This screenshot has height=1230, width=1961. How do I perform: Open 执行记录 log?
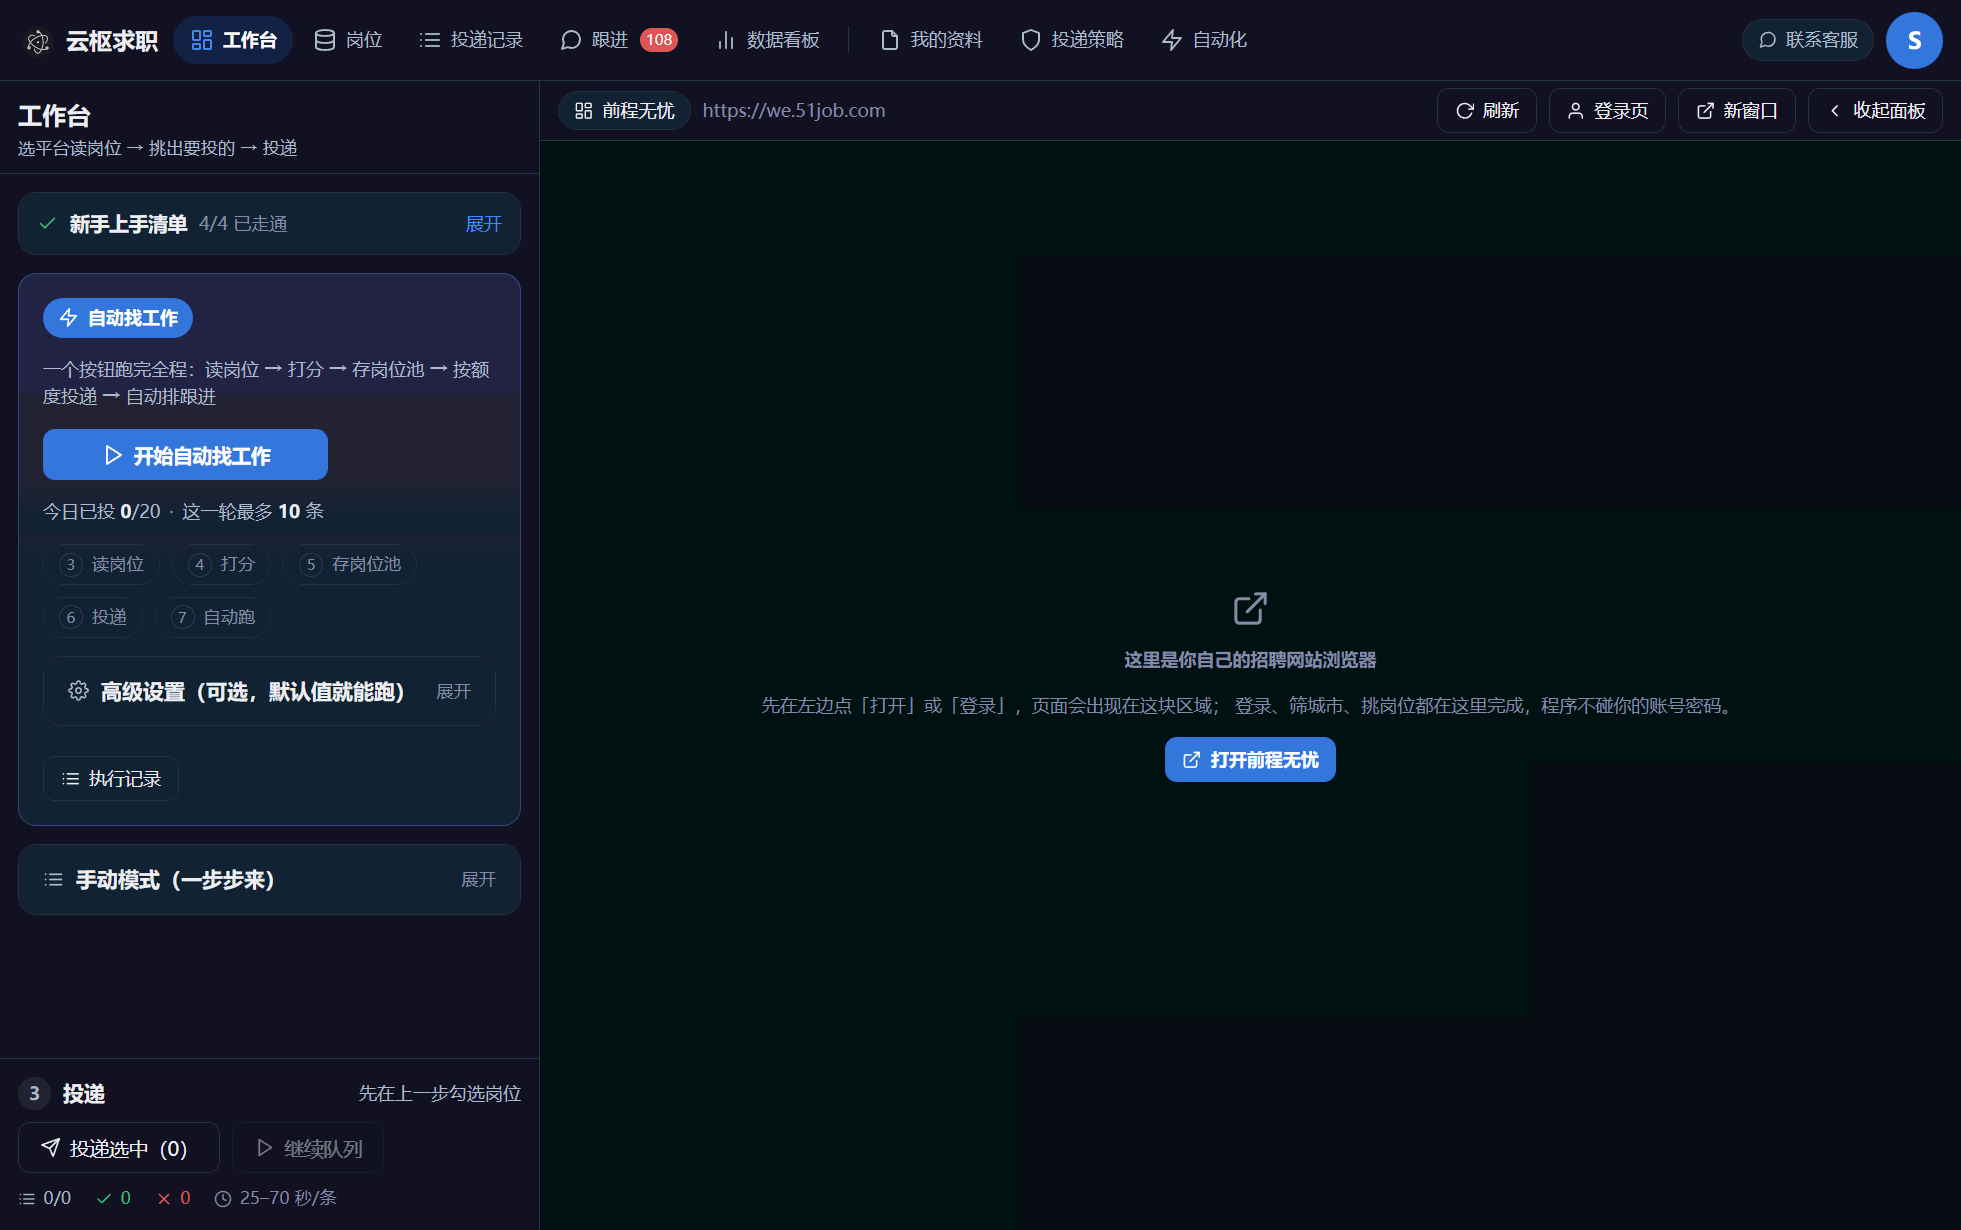tap(111, 779)
